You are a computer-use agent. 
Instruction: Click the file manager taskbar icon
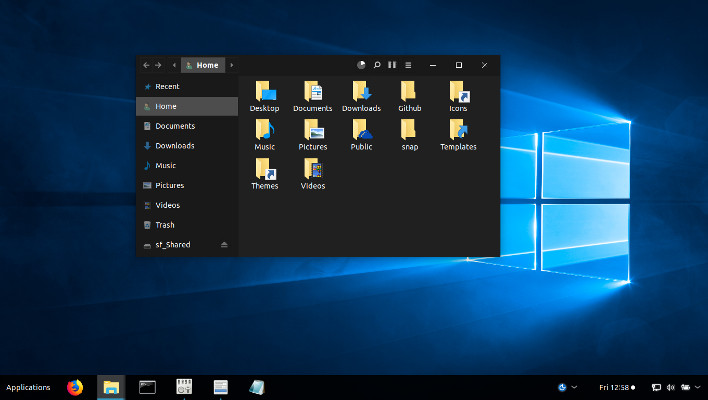[x=111, y=387]
